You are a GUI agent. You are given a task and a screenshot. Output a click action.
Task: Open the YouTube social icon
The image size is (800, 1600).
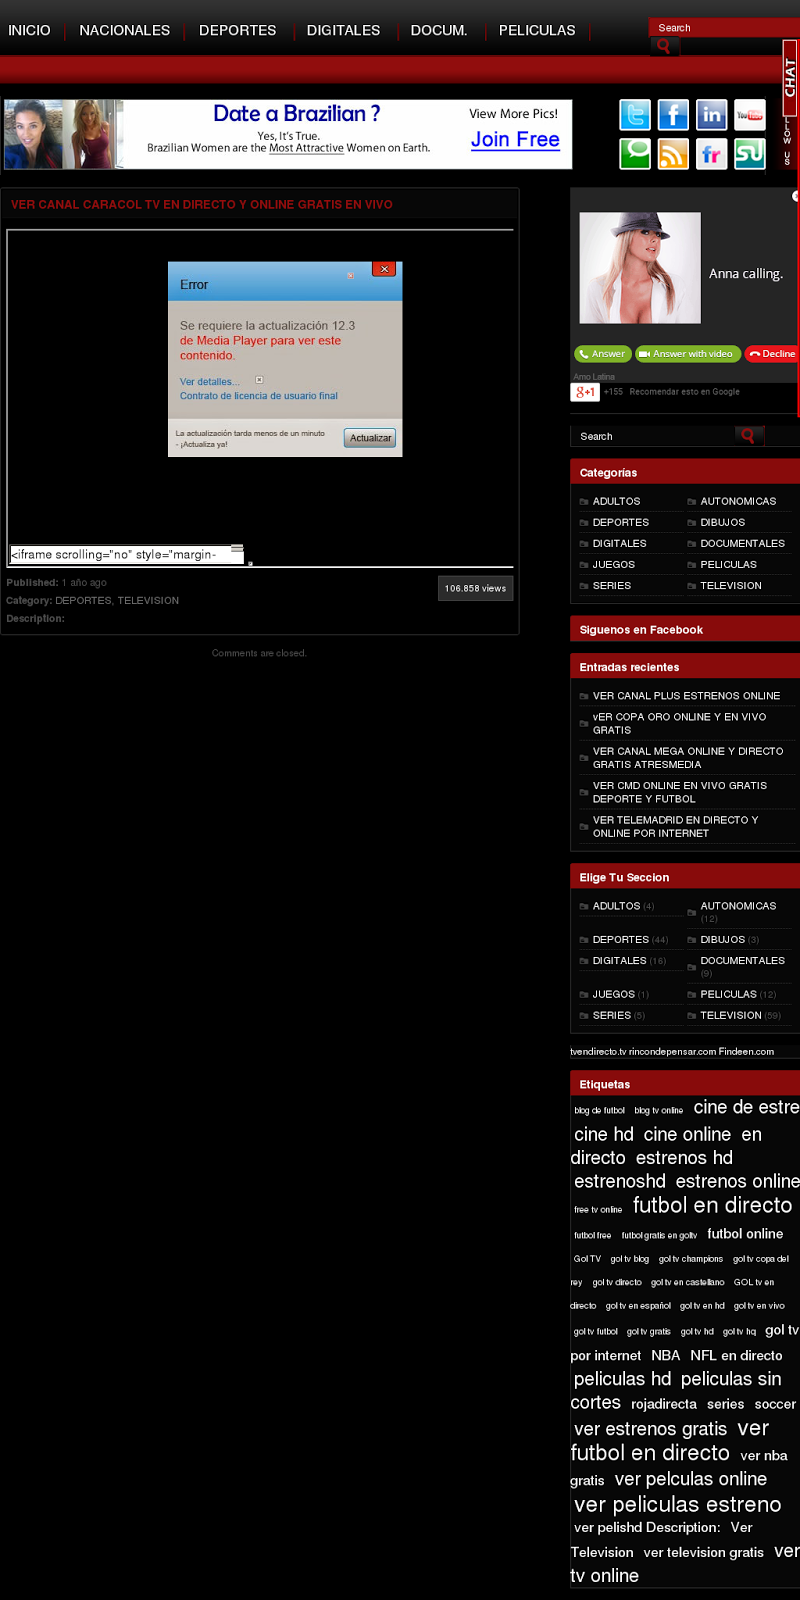750,115
